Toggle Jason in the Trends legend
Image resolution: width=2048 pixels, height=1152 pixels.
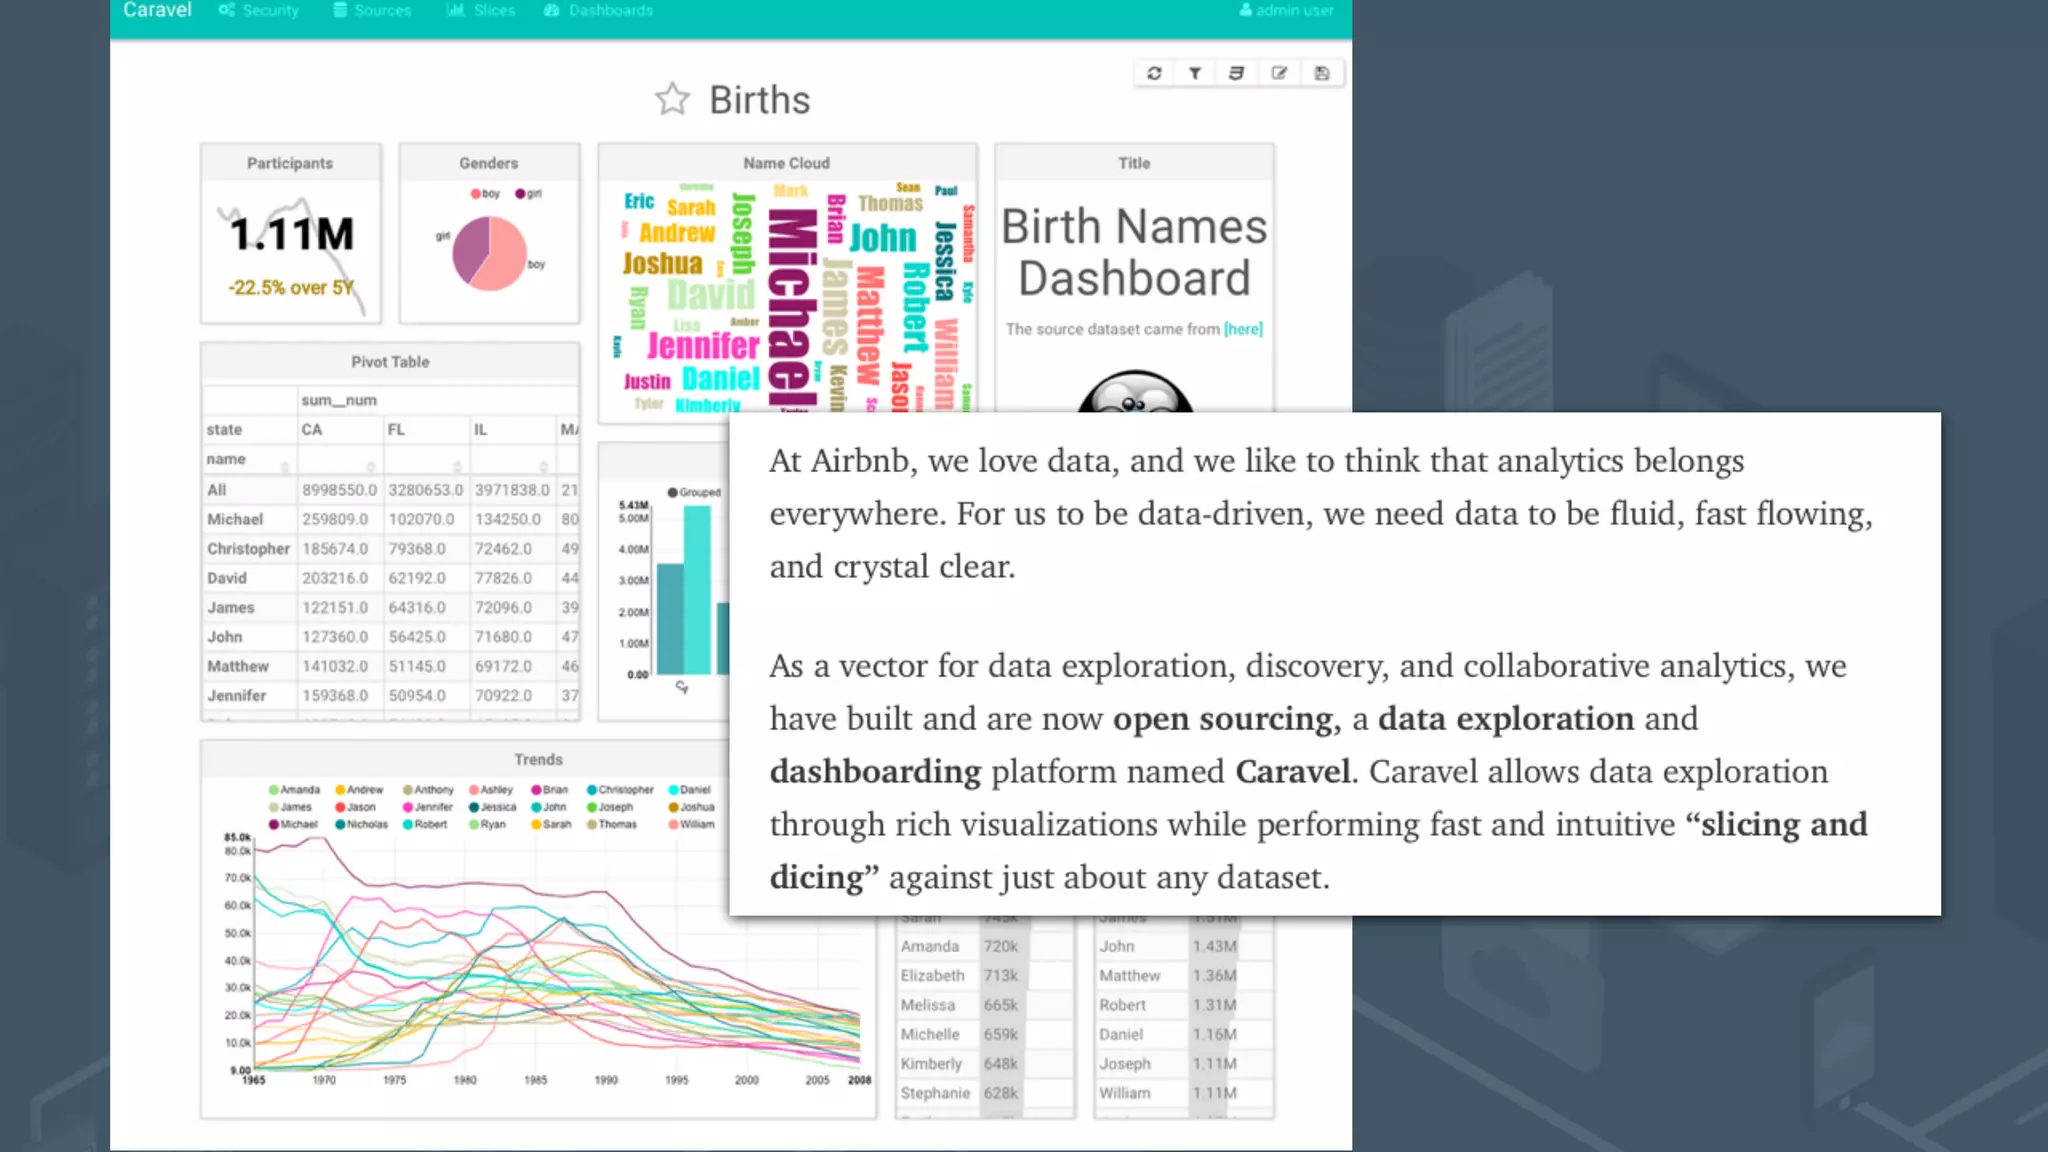click(355, 807)
